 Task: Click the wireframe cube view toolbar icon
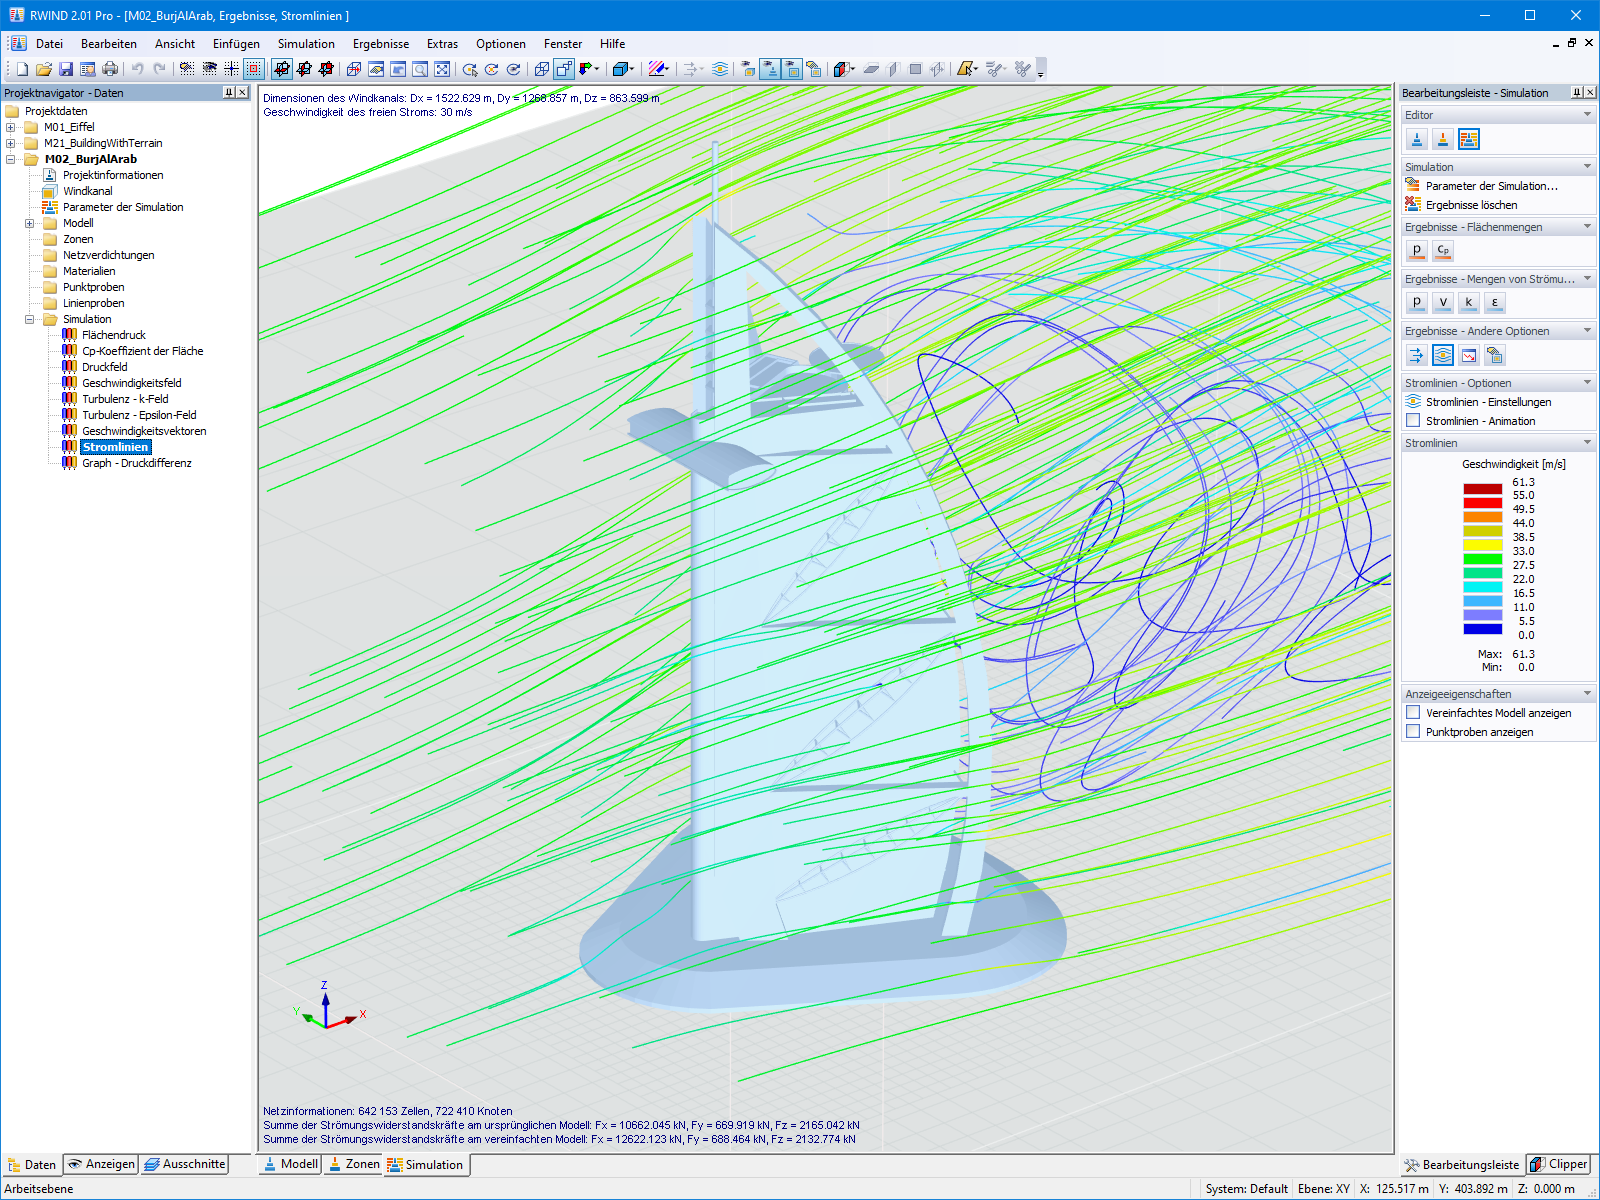pos(542,69)
